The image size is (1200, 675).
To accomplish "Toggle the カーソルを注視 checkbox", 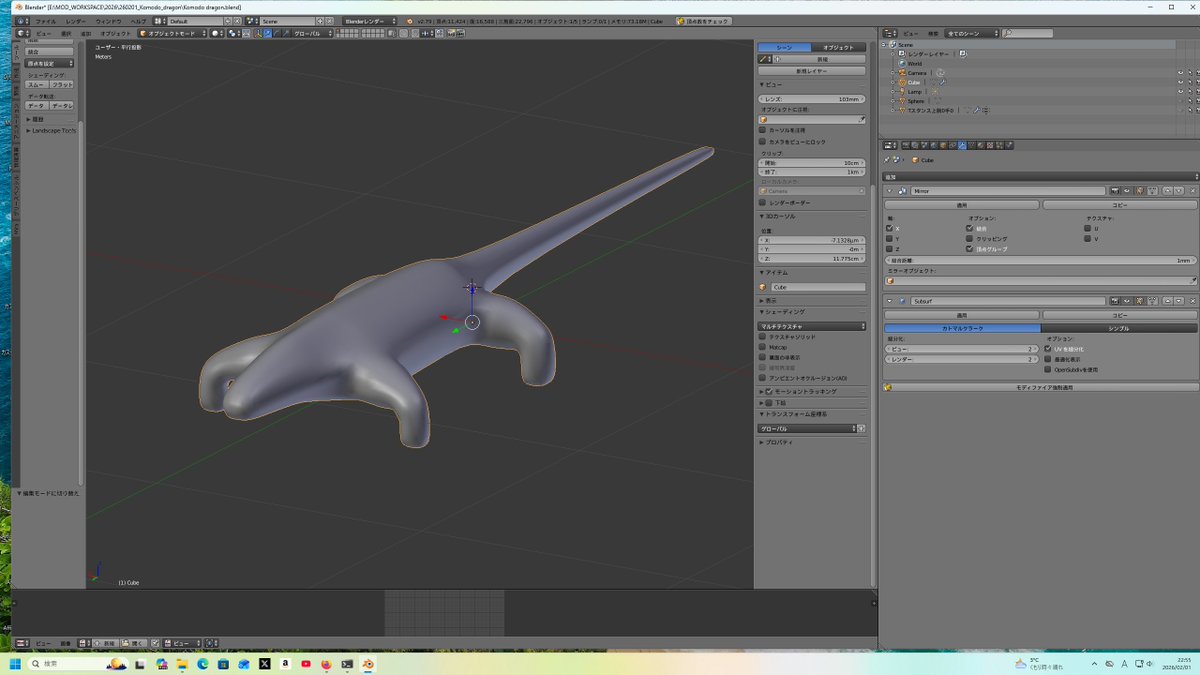I will click(763, 130).
